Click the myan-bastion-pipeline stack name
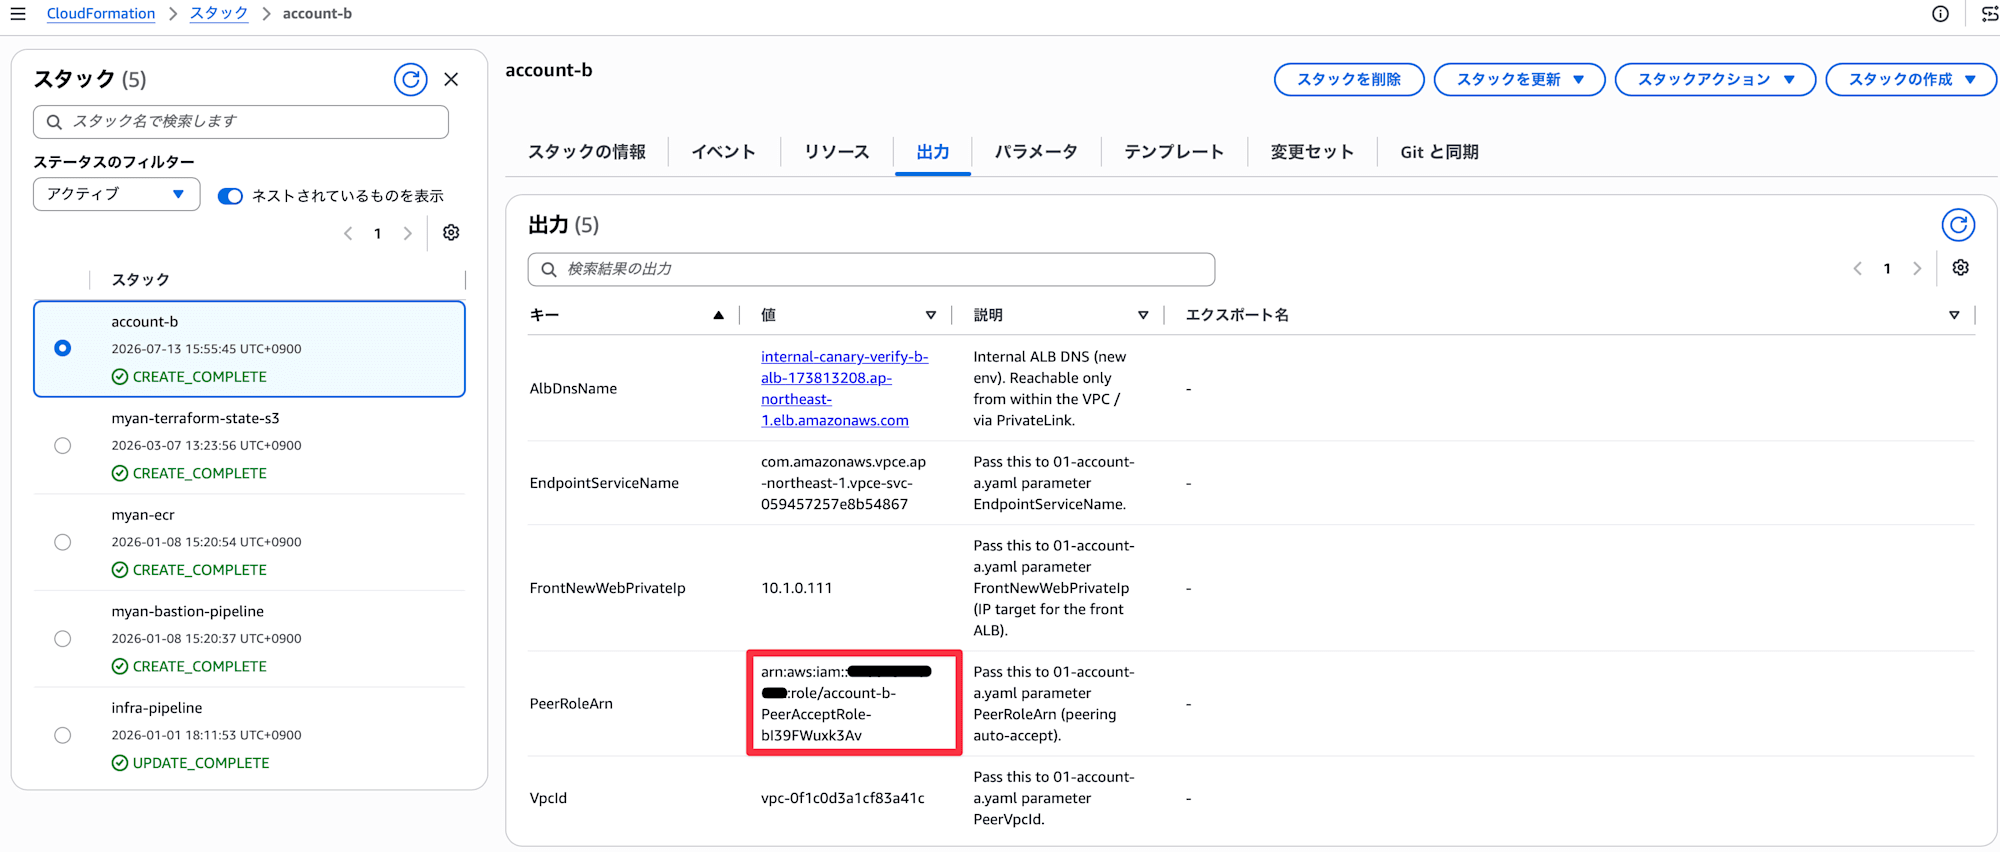Viewport: 2000px width, 852px height. [188, 611]
